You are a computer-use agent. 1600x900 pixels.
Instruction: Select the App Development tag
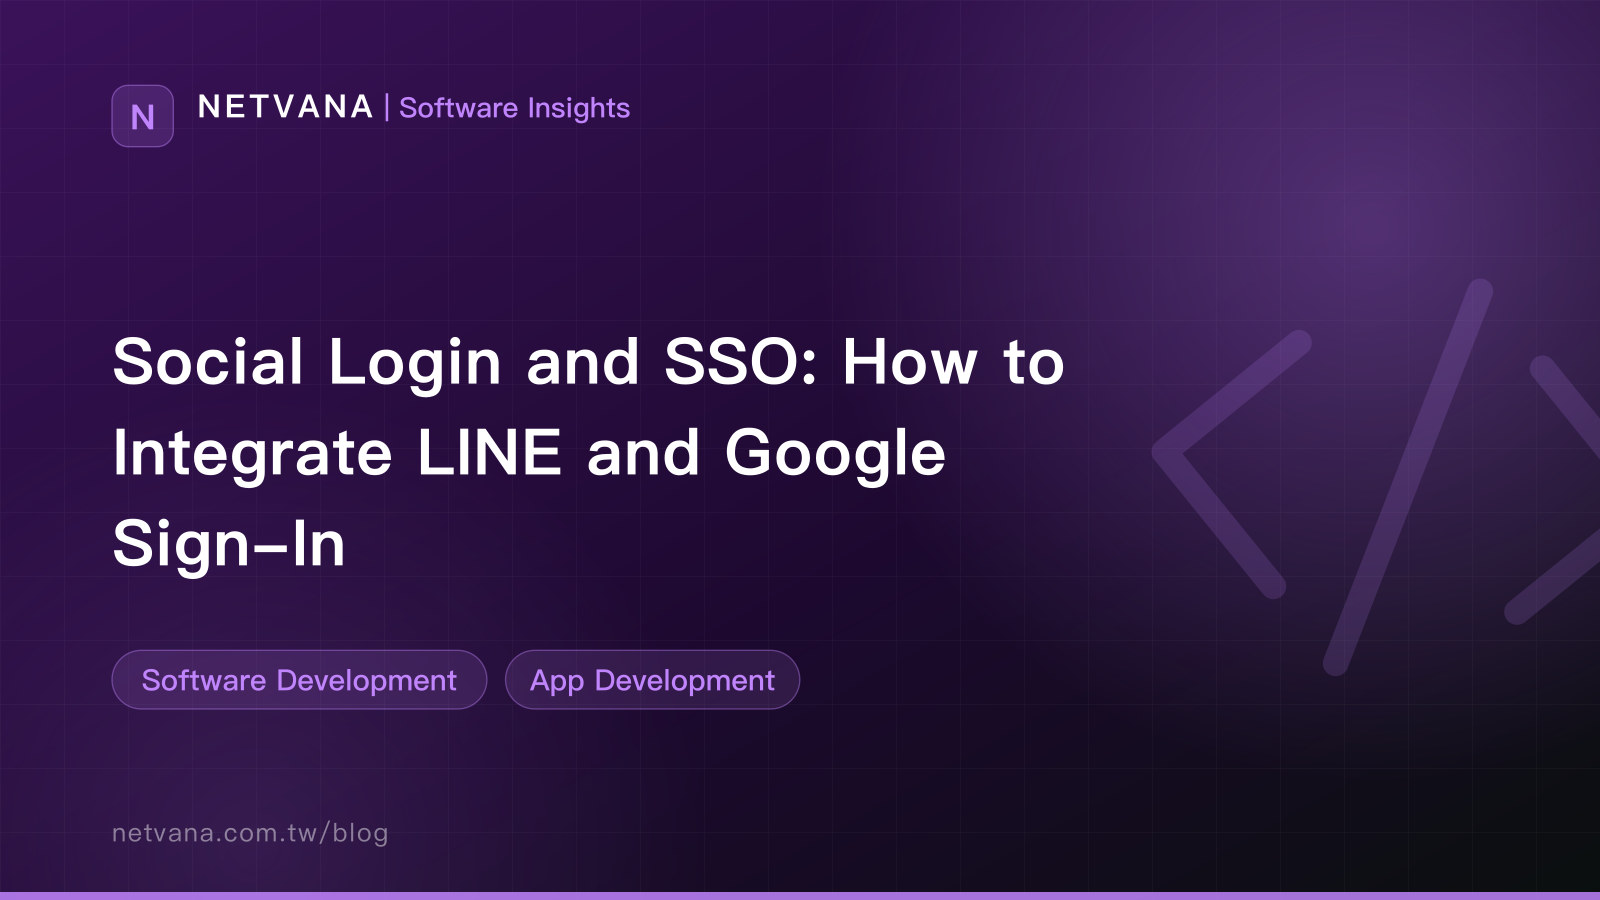652,680
